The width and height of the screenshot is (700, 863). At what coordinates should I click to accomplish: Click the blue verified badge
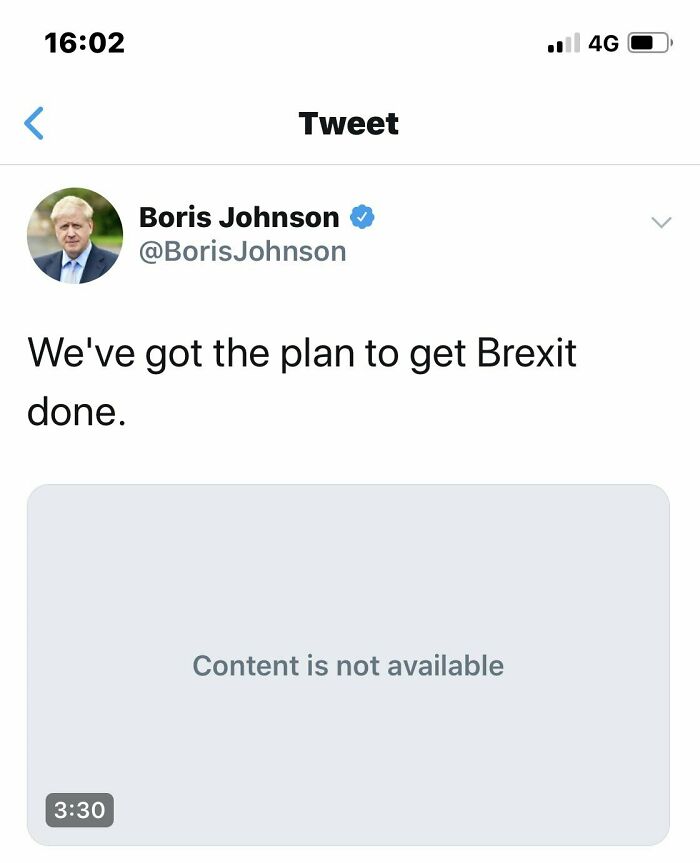pos(362,217)
